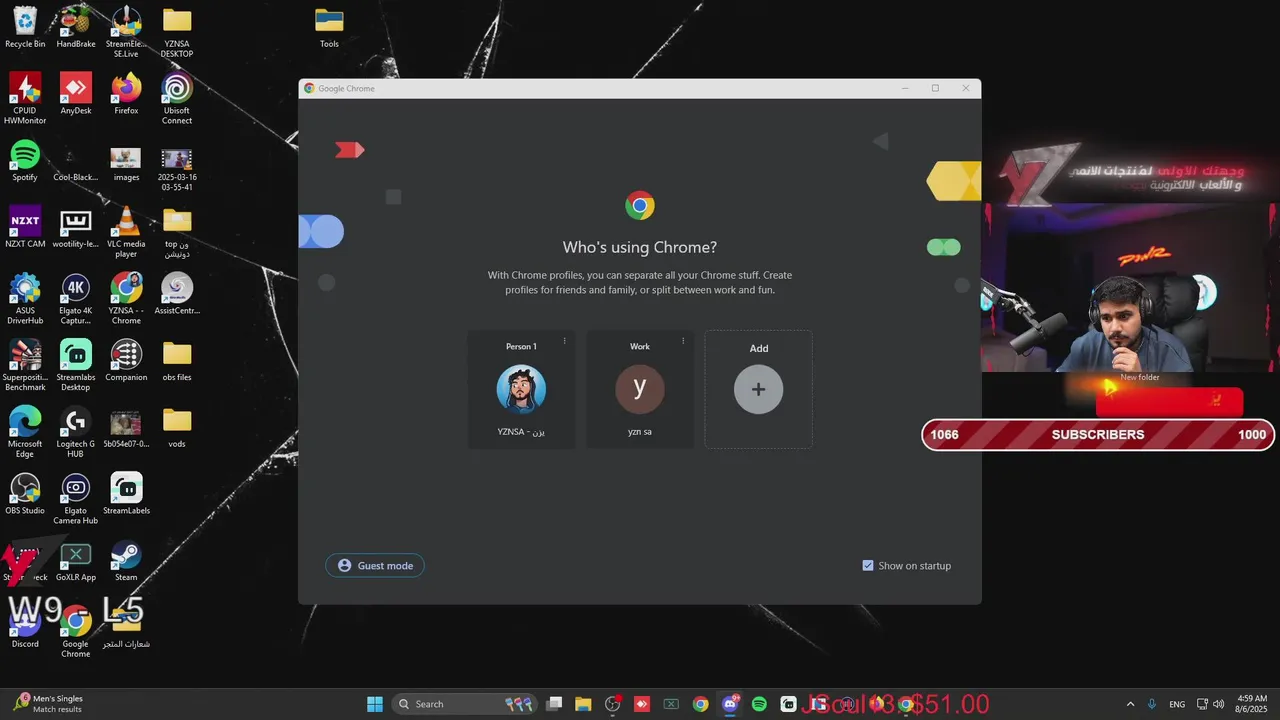
Task: Open Windows Start menu
Action: 375,704
